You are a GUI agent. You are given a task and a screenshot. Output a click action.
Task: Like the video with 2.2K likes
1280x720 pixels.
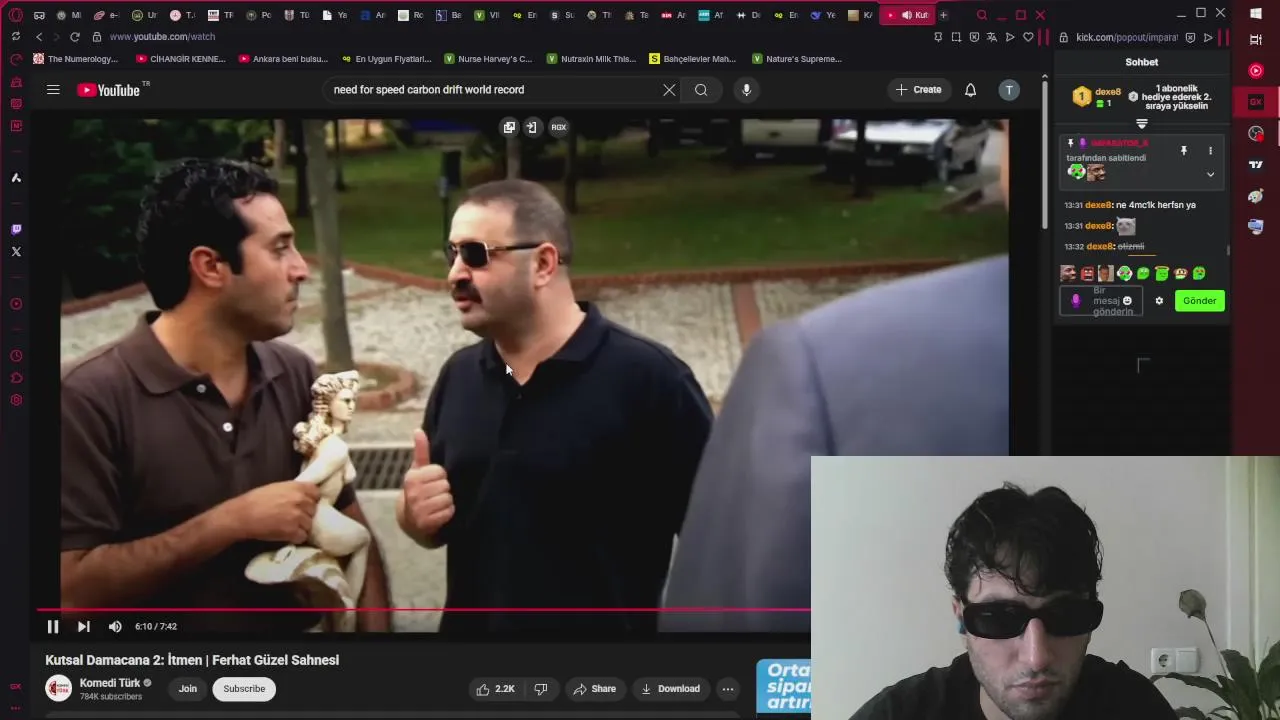[496, 689]
